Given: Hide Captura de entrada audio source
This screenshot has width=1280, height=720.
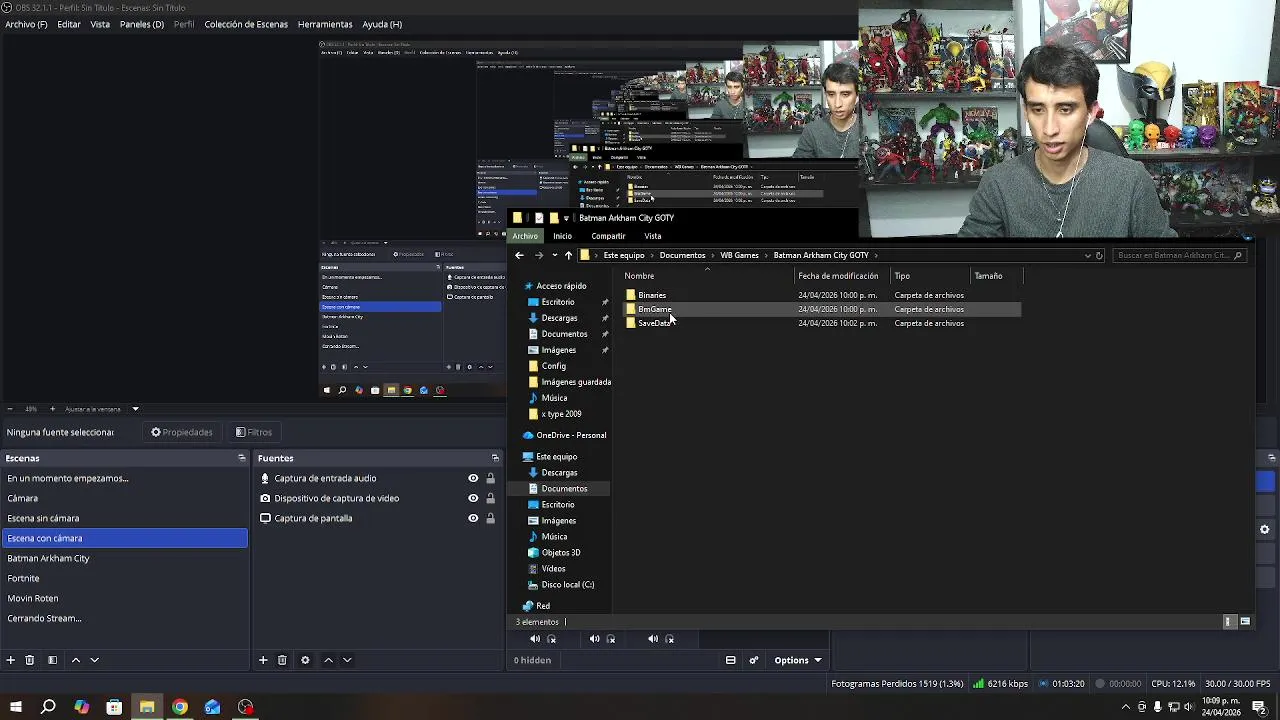Looking at the screenshot, I should (473, 478).
